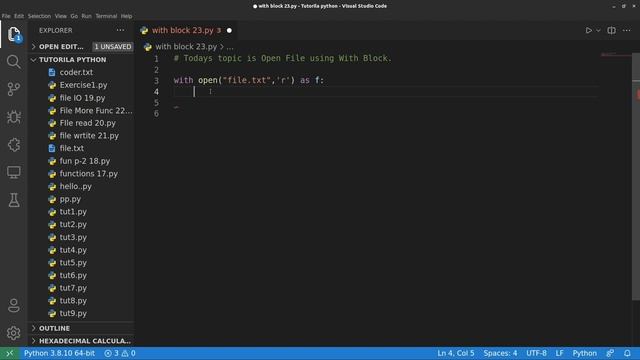Change encoding via UTF-8
Viewport: 640px width, 360px height.
pyautogui.click(x=536, y=353)
